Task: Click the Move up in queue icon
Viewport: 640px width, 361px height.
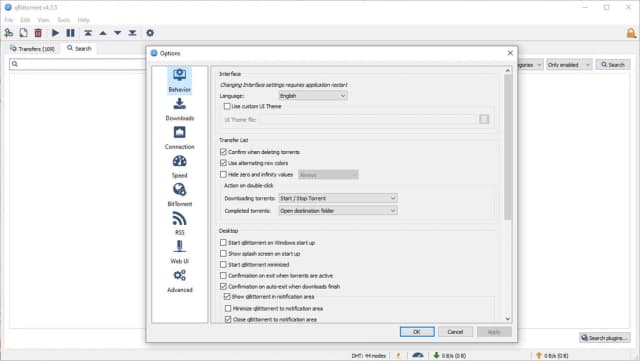Action: point(103,33)
